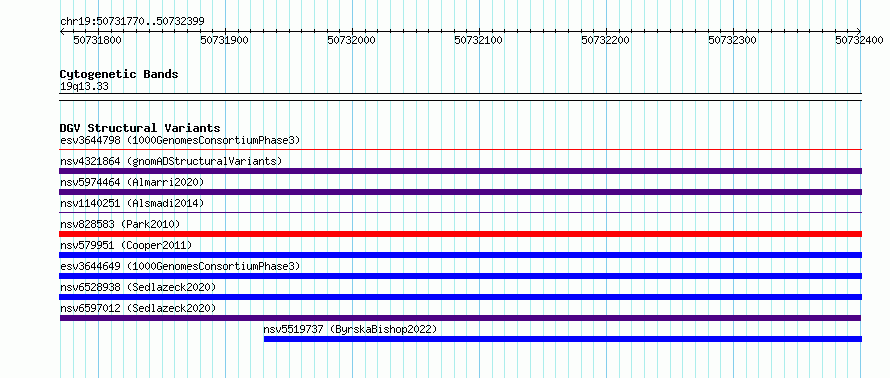This screenshot has height=378, width=890.
Task: Select the blue nsv5519737 variant bar
Action: (x=563, y=339)
